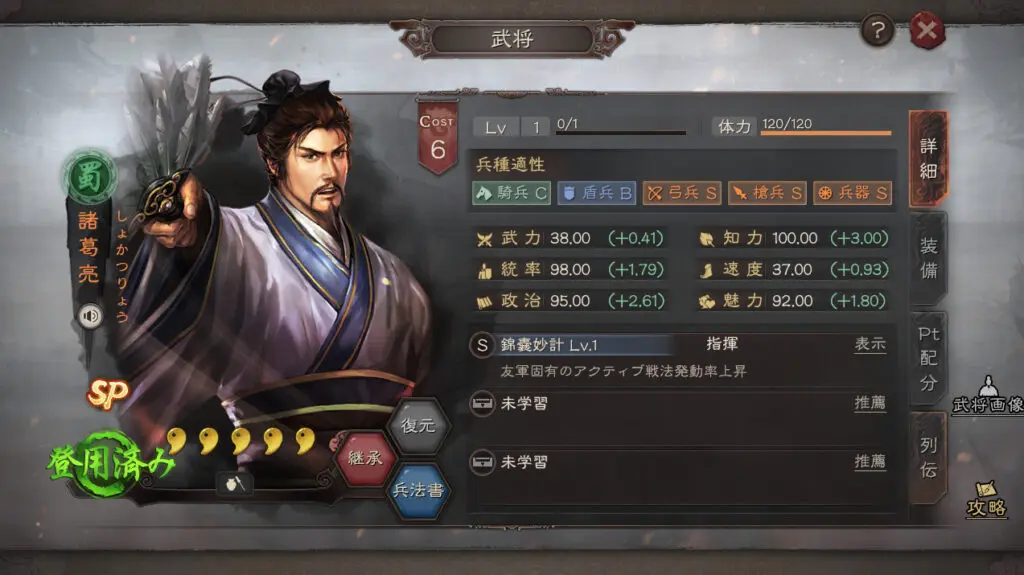Select the 弓兵 S troop aptitude

(682, 193)
